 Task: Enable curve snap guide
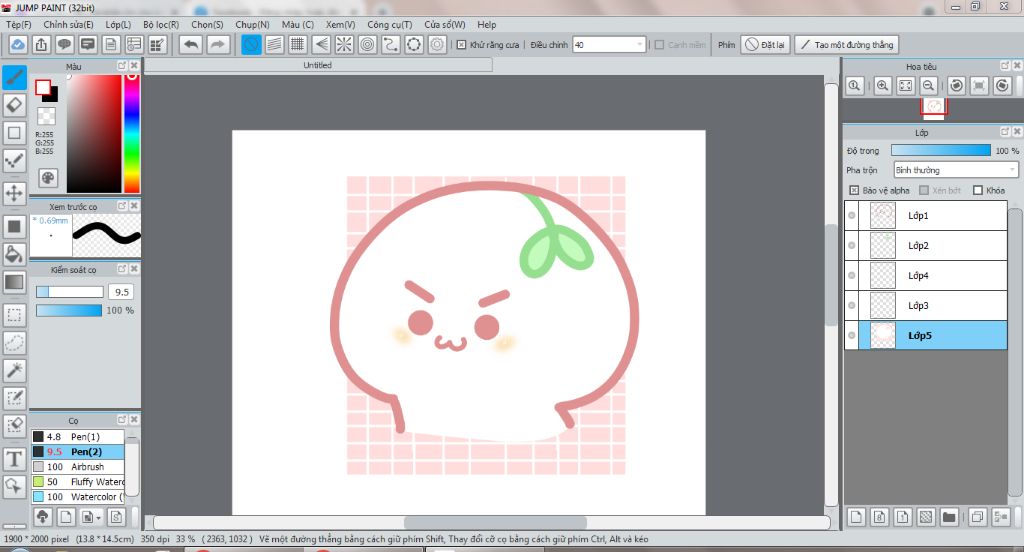pyautogui.click(x=391, y=44)
